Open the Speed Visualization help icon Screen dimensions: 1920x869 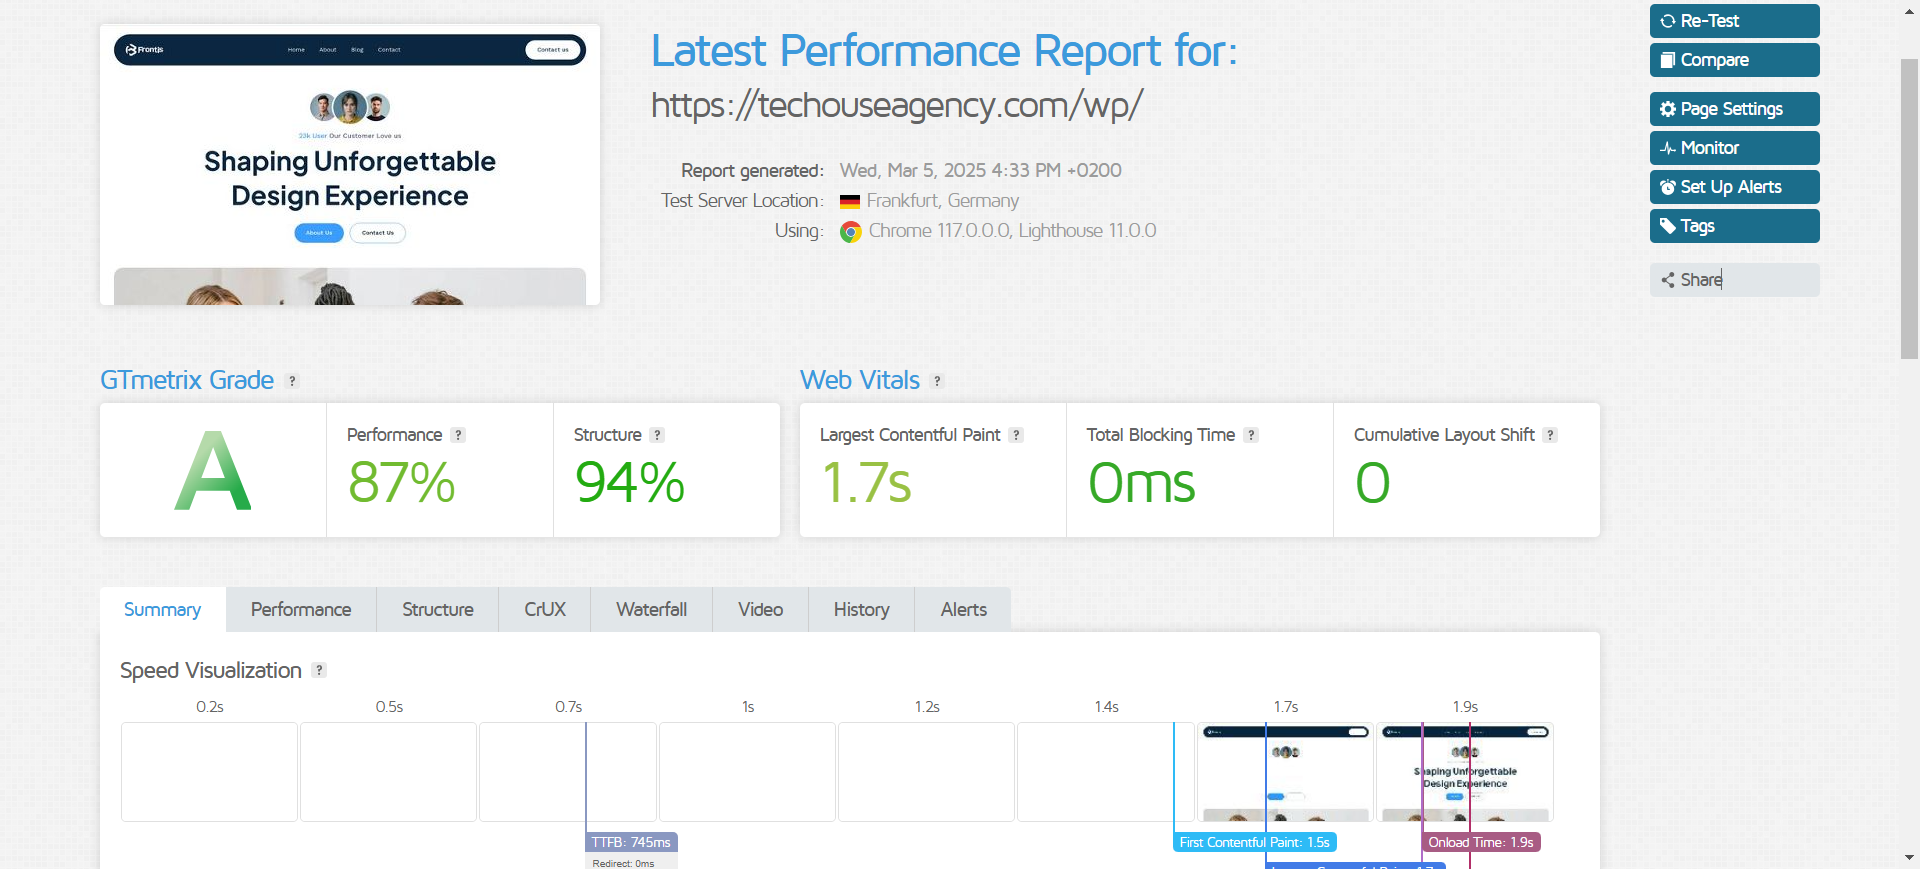point(319,670)
